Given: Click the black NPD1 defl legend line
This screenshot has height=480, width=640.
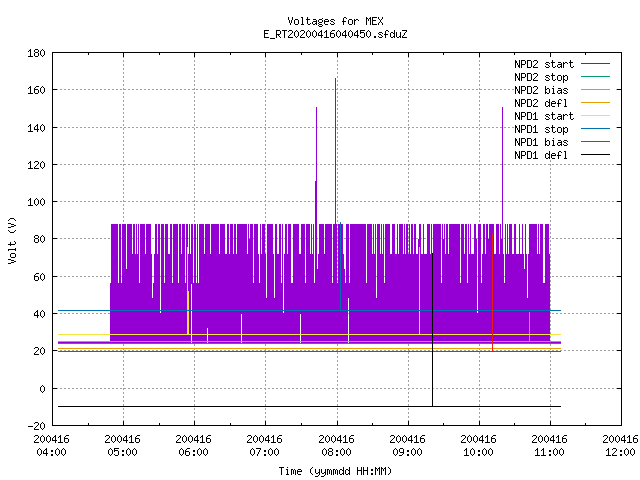Looking at the screenshot, I should click(x=595, y=155).
